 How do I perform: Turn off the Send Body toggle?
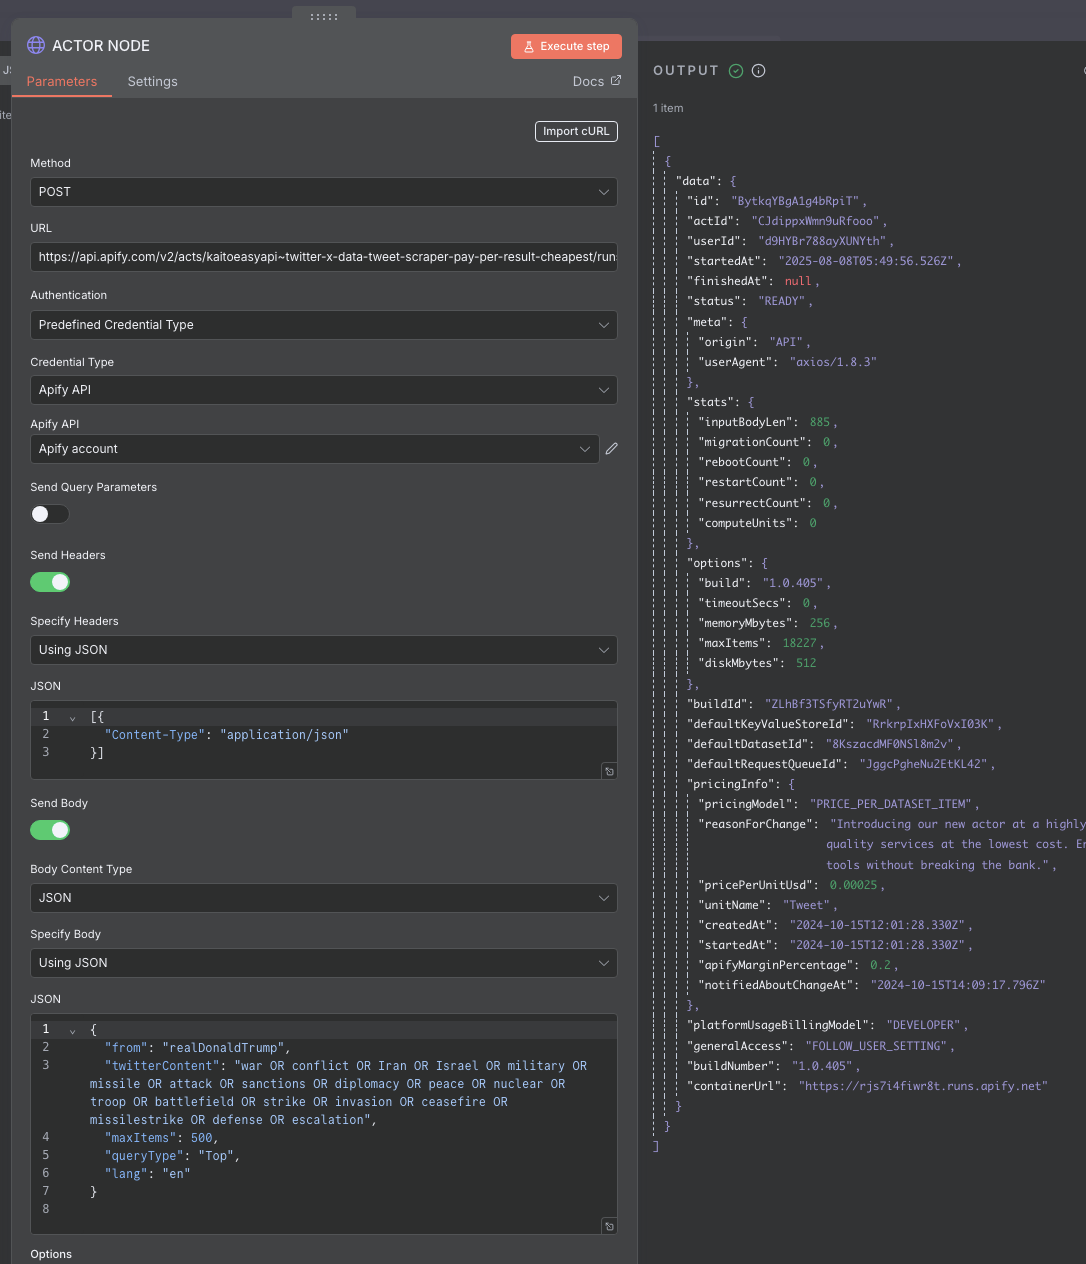[x=50, y=830]
